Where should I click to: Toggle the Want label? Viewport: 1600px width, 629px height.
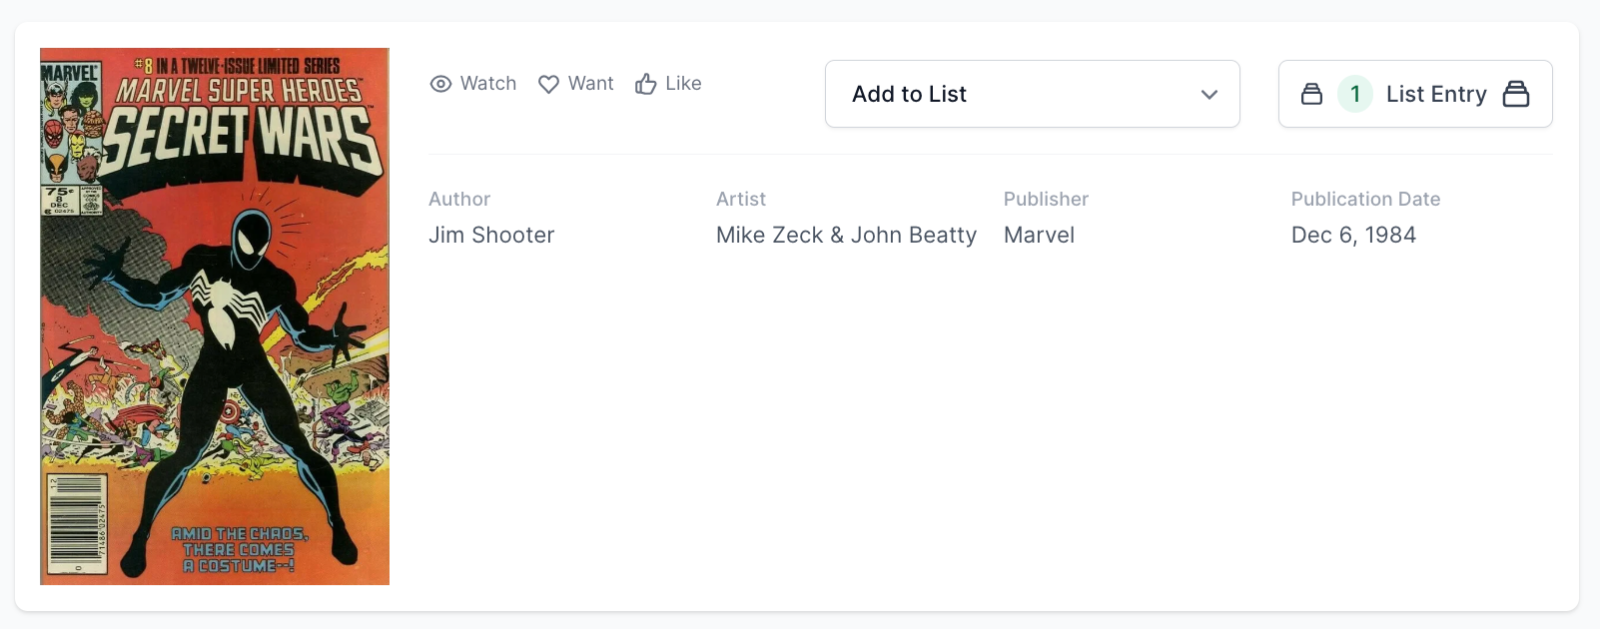pos(591,84)
